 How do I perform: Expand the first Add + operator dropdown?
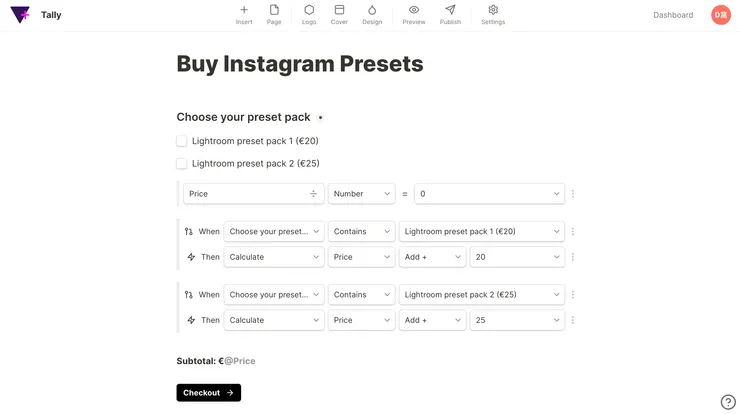click(431, 257)
